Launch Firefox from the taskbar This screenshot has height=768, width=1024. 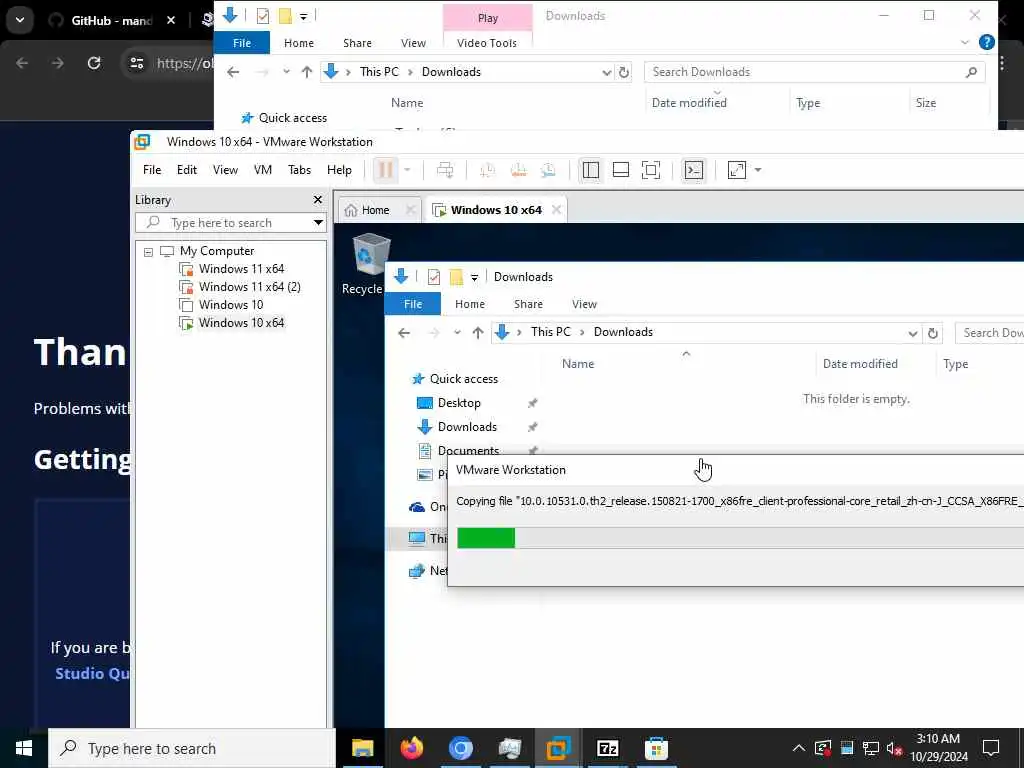click(x=411, y=748)
